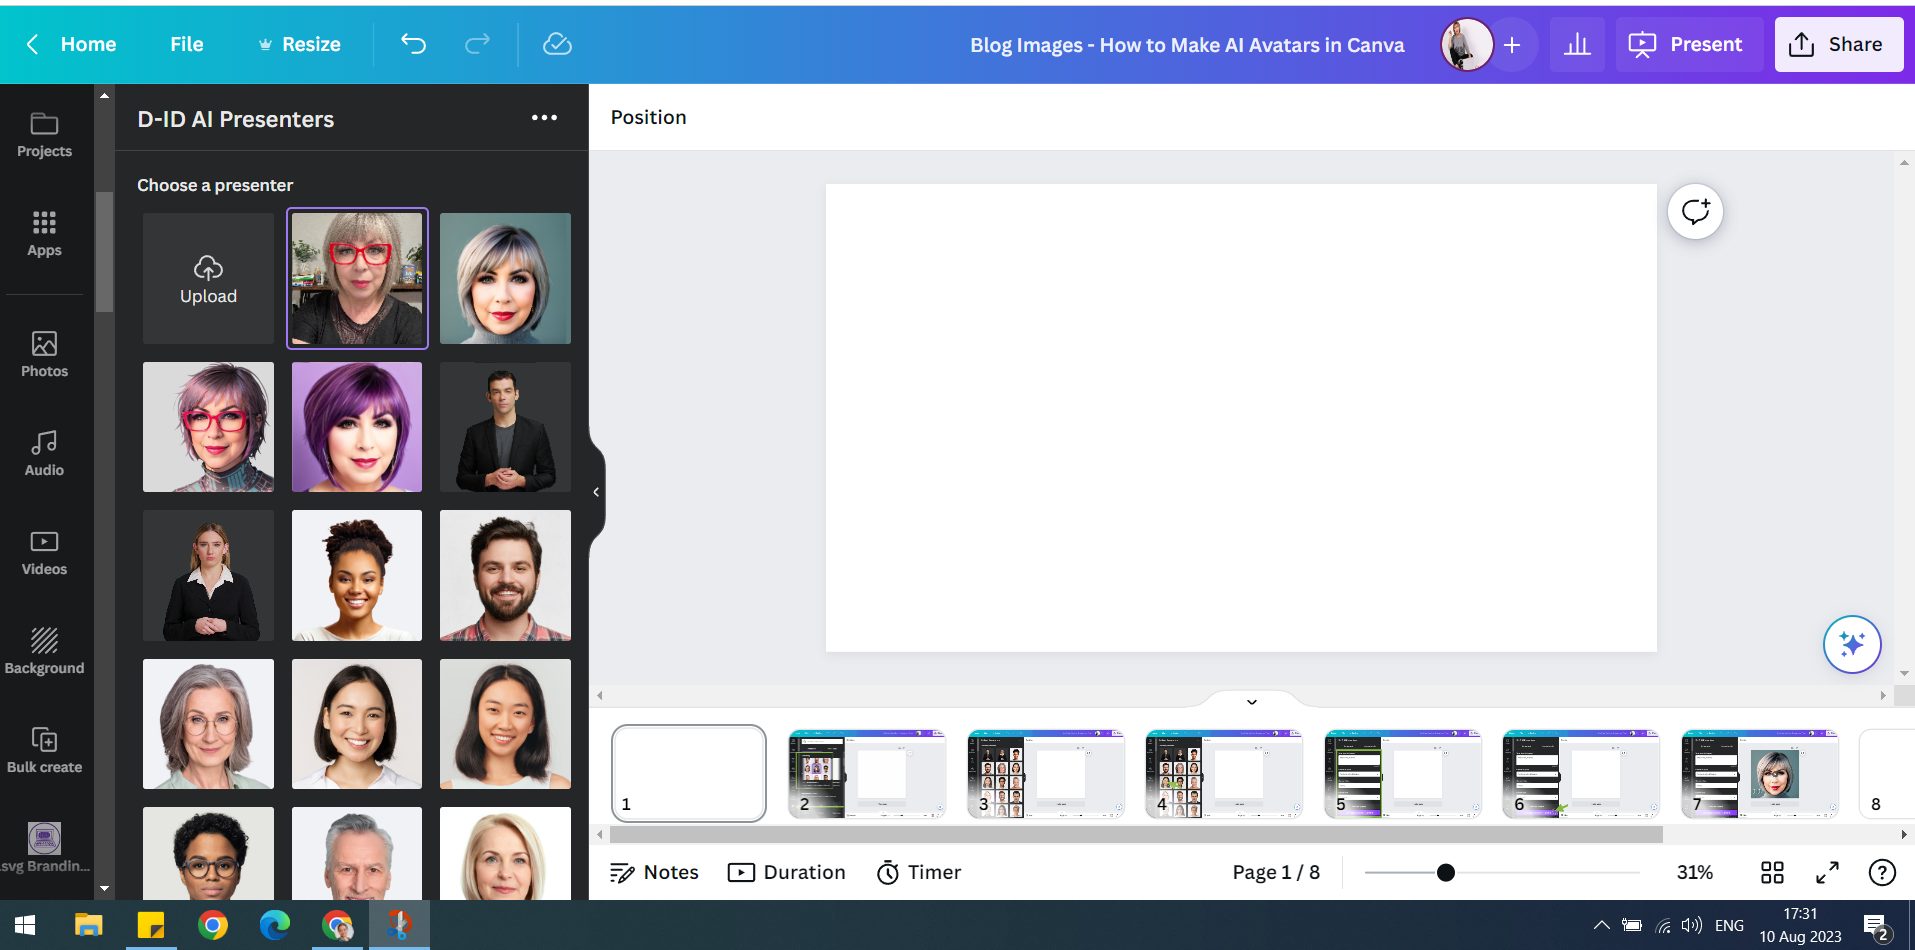The height and width of the screenshot is (950, 1915).
Task: Open the Photos panel
Action: [44, 353]
